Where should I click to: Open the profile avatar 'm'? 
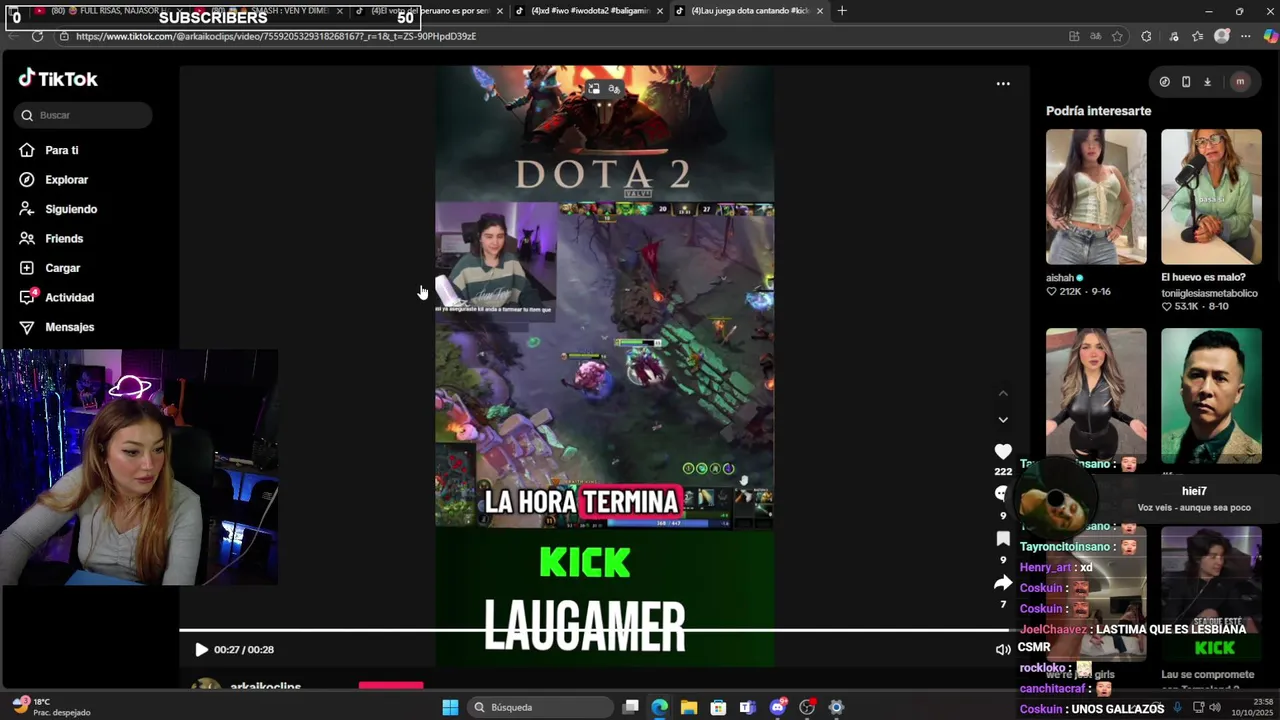point(1240,82)
